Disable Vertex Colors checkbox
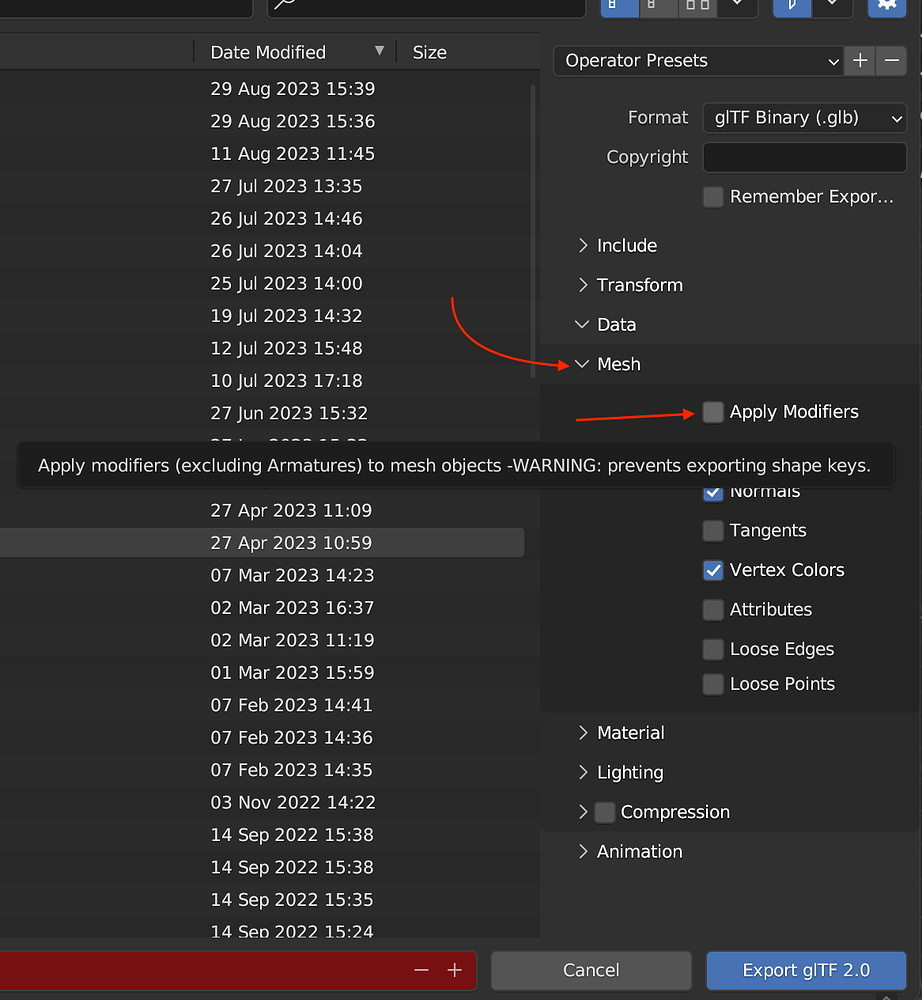922x1000 pixels. pos(713,570)
